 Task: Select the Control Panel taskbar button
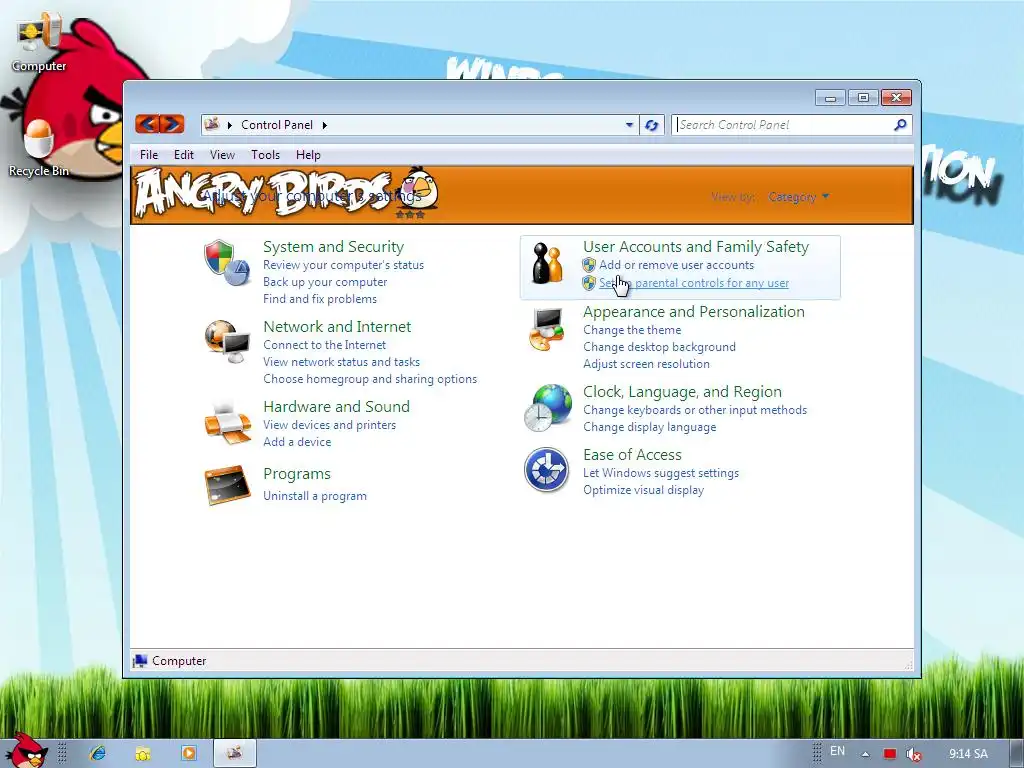(235, 753)
